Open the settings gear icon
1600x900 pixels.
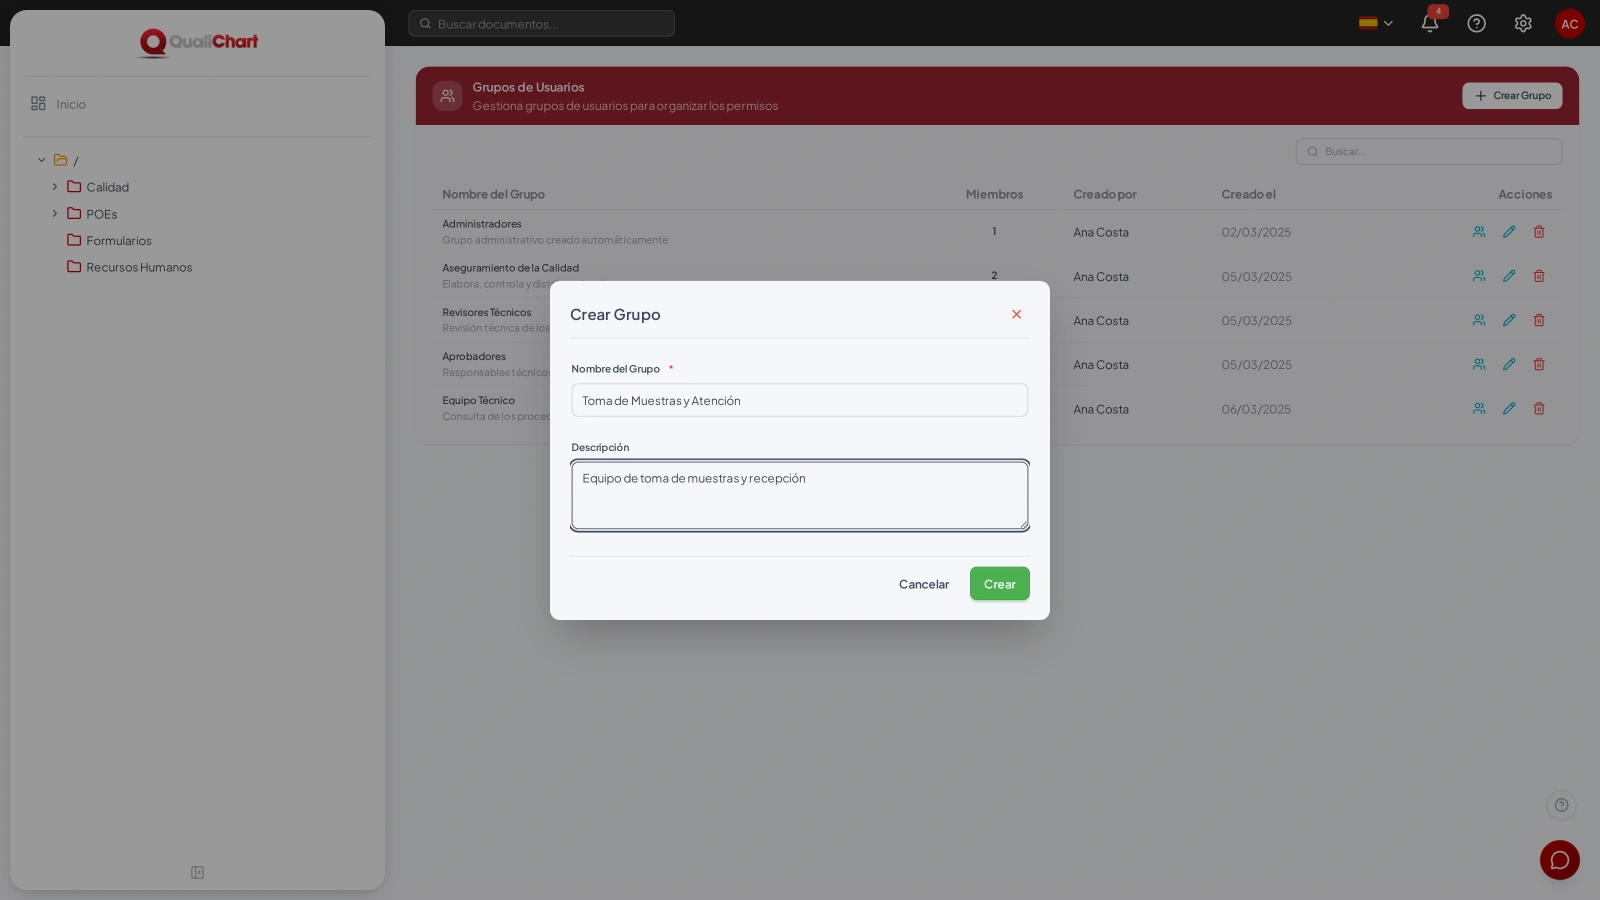coord(1523,23)
